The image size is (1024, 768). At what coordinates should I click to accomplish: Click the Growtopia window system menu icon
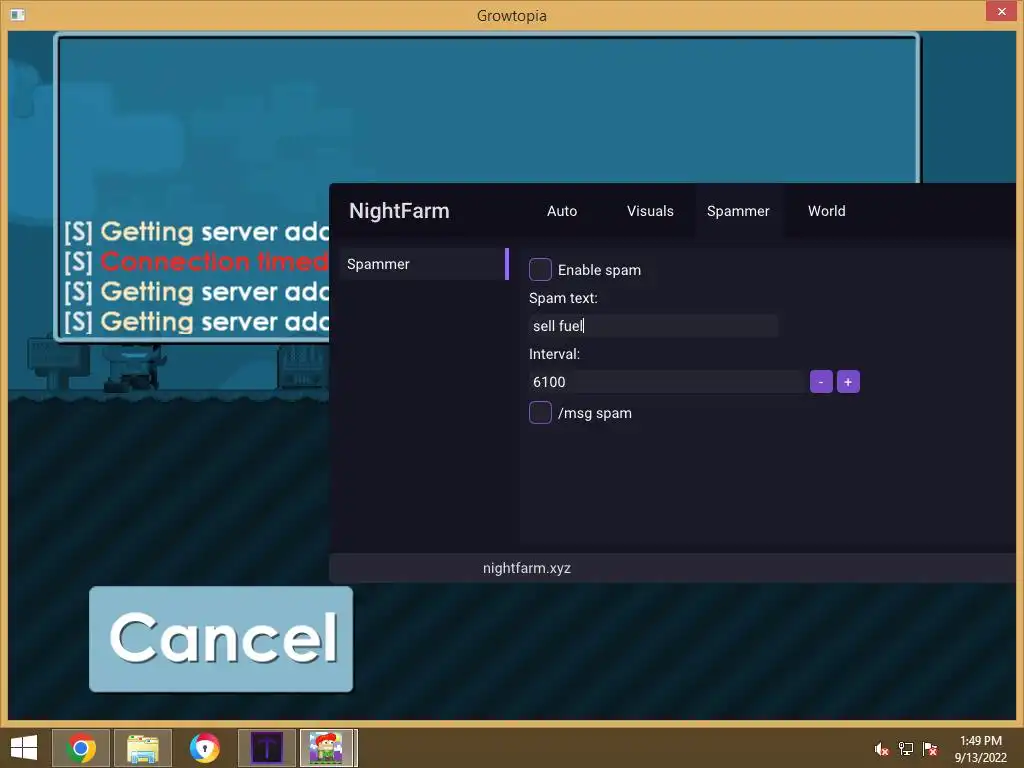click(18, 14)
